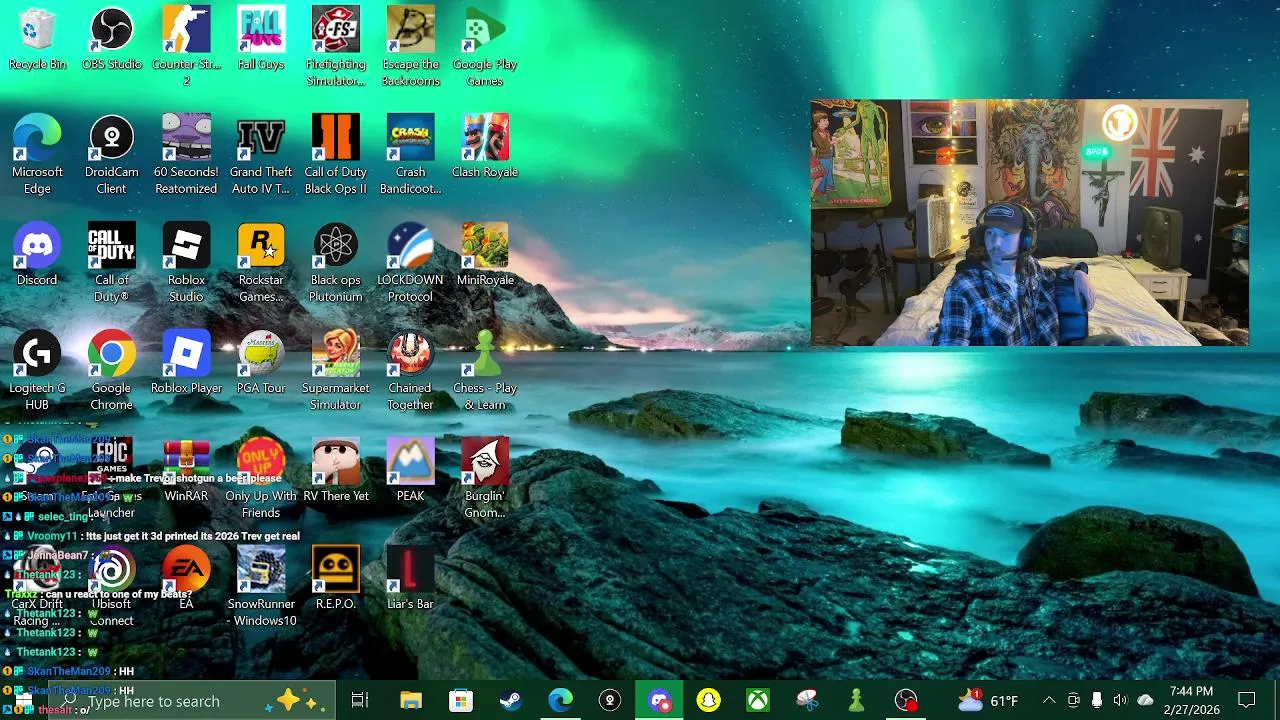Open Clash Royale desktop shortcut

[485, 147]
